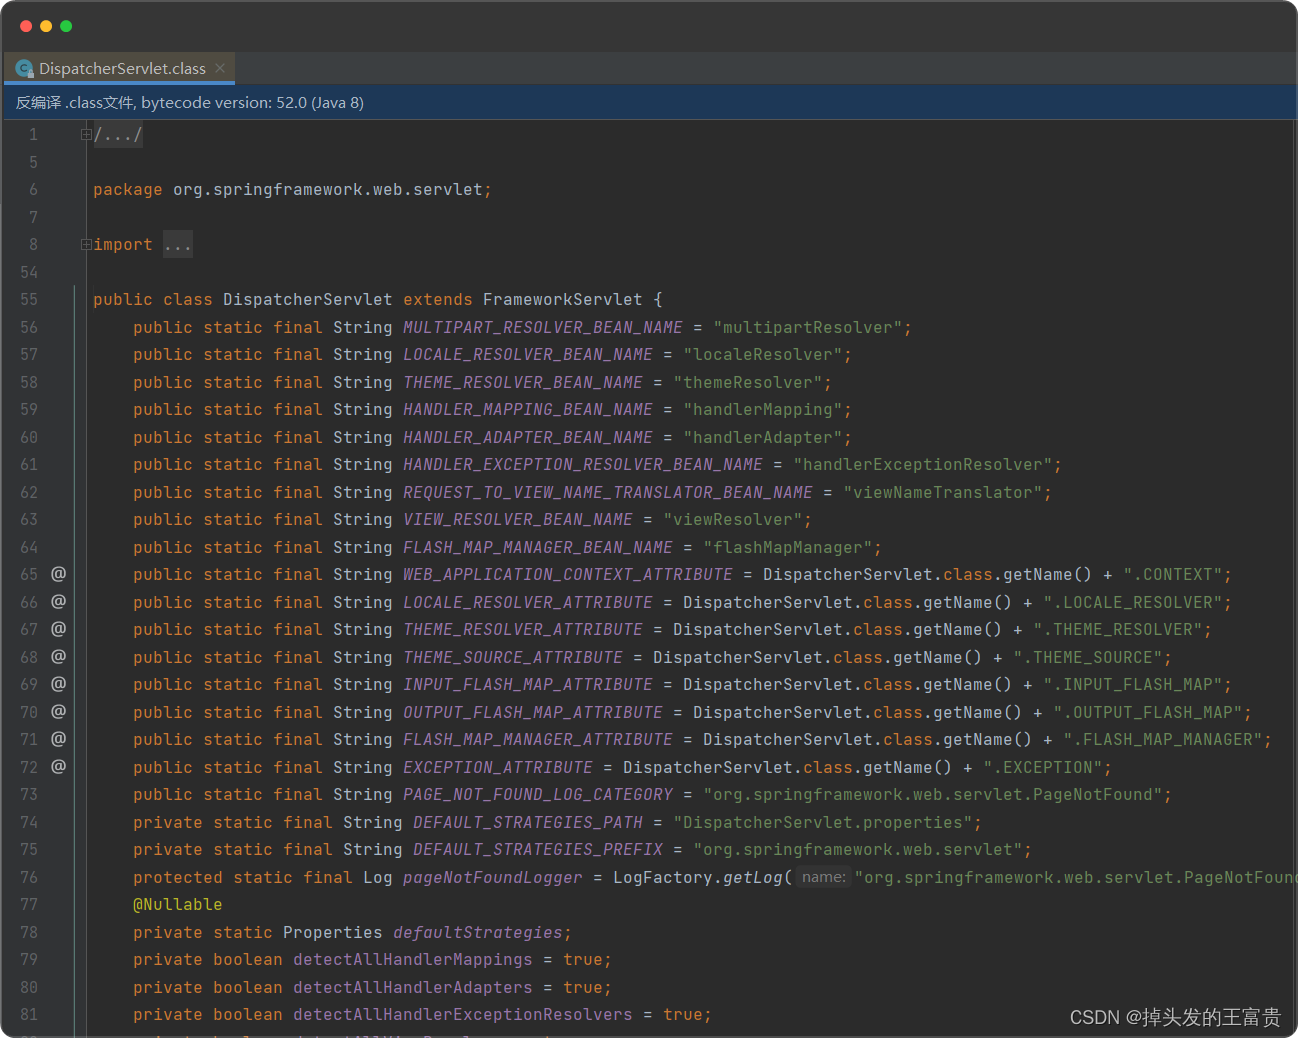Click the ".CONTEXT" string literal
Image resolution: width=1298 pixels, height=1038 pixels.
[1173, 575]
